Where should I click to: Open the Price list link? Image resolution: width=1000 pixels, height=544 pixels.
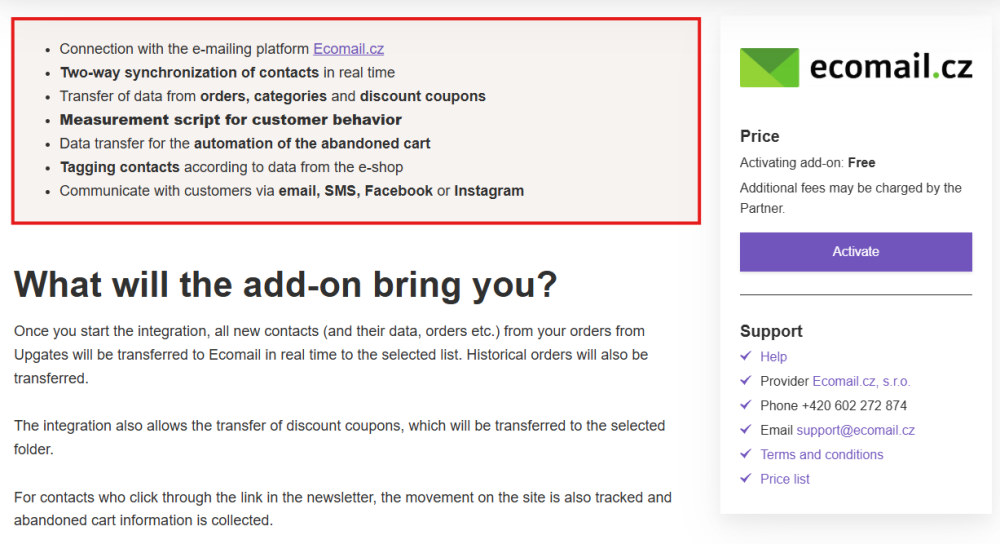pyautogui.click(x=784, y=479)
